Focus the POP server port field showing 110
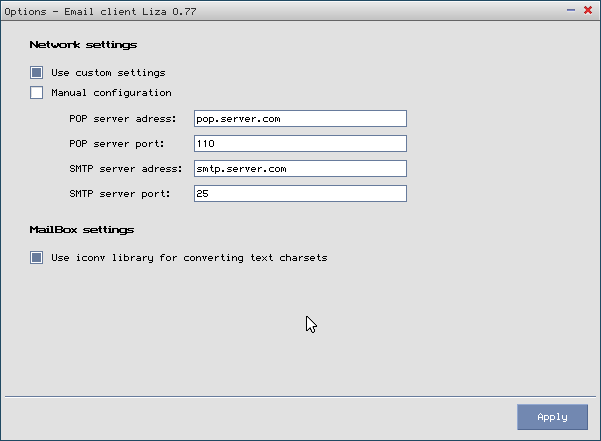 [x=300, y=144]
